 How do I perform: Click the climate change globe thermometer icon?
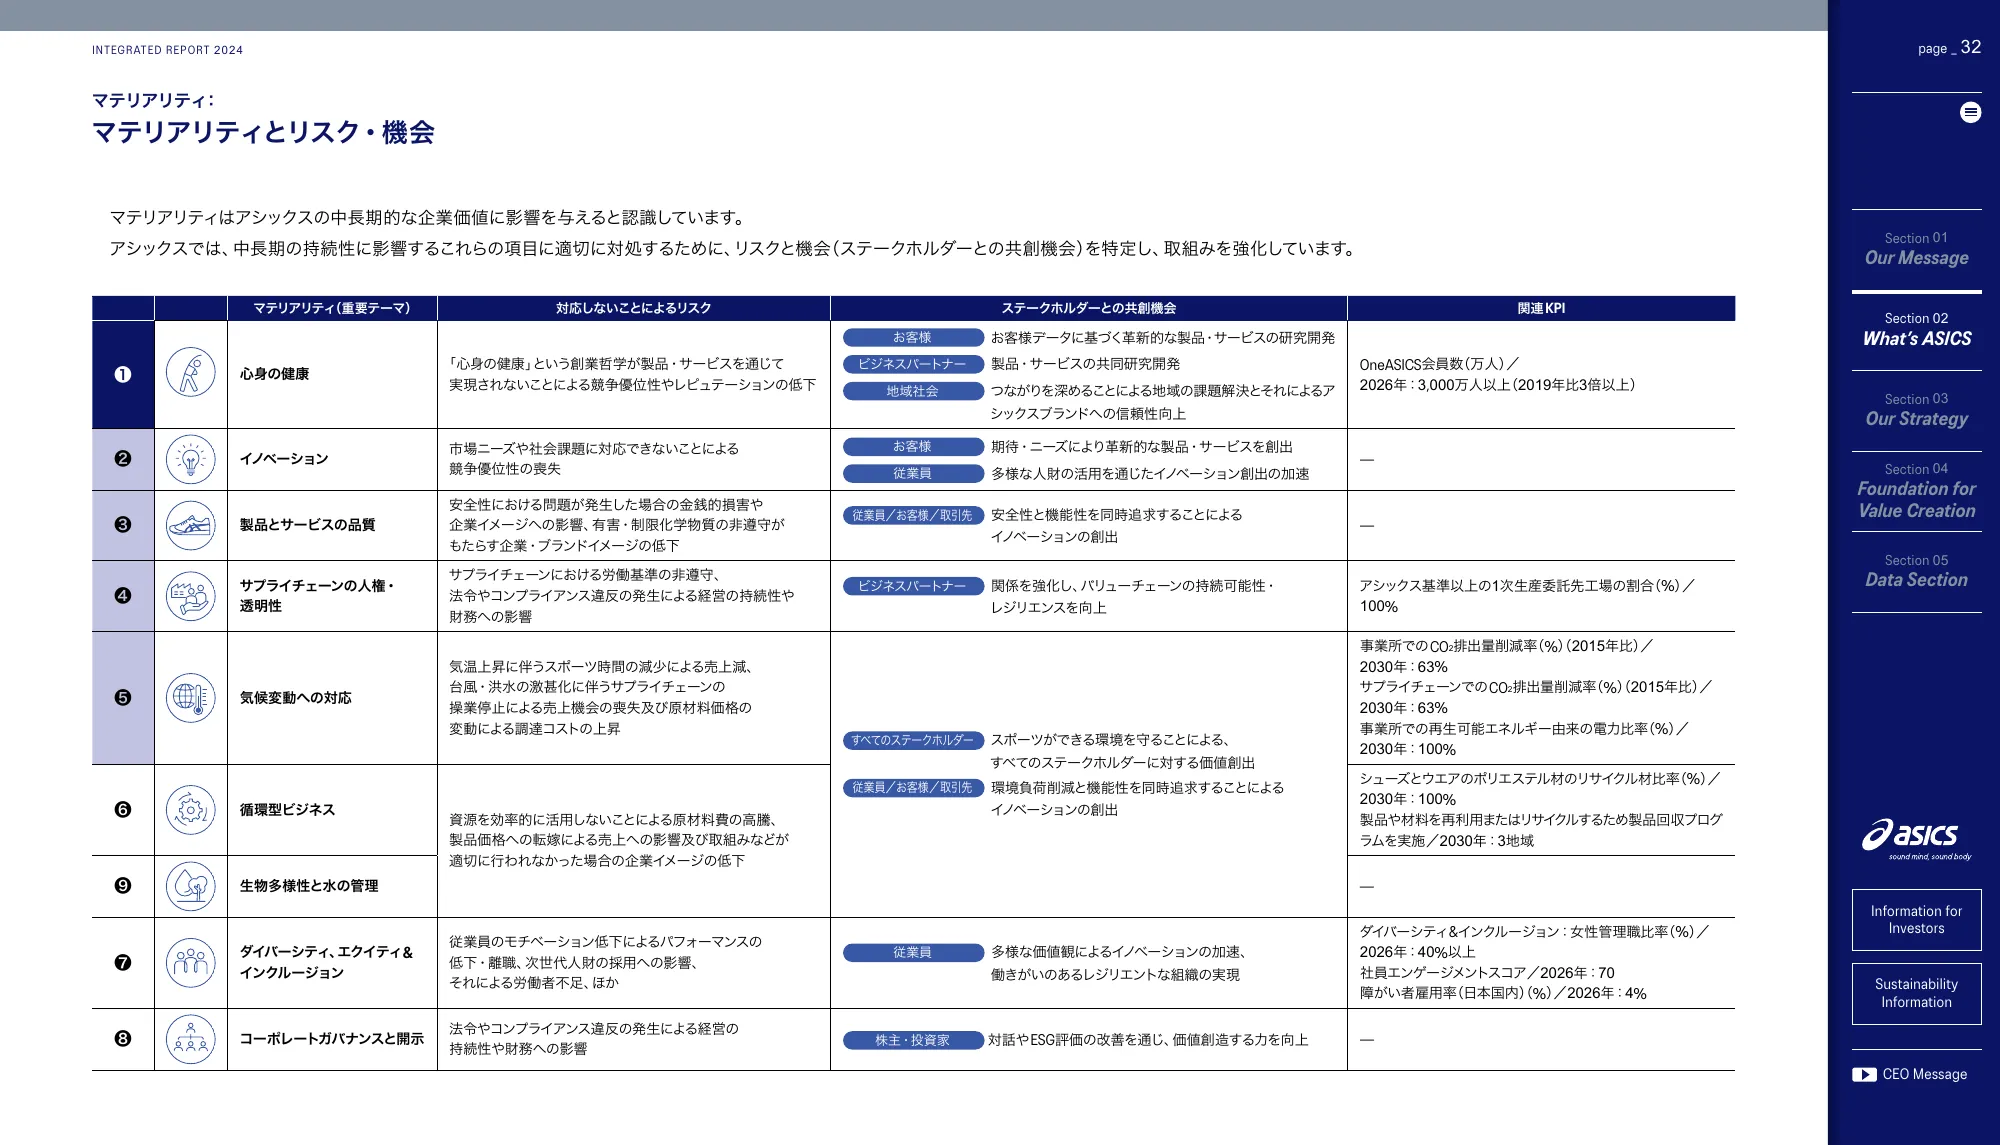tap(190, 698)
